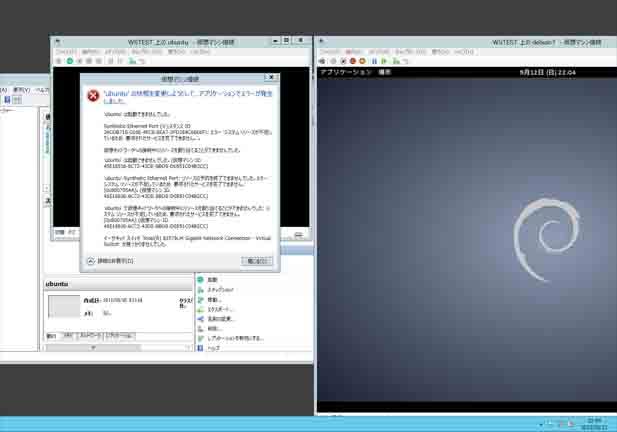Click orange Save icon in debian7 toolbar
Image resolution: width=617 pixels, height=432 pixels.
tap(362, 61)
